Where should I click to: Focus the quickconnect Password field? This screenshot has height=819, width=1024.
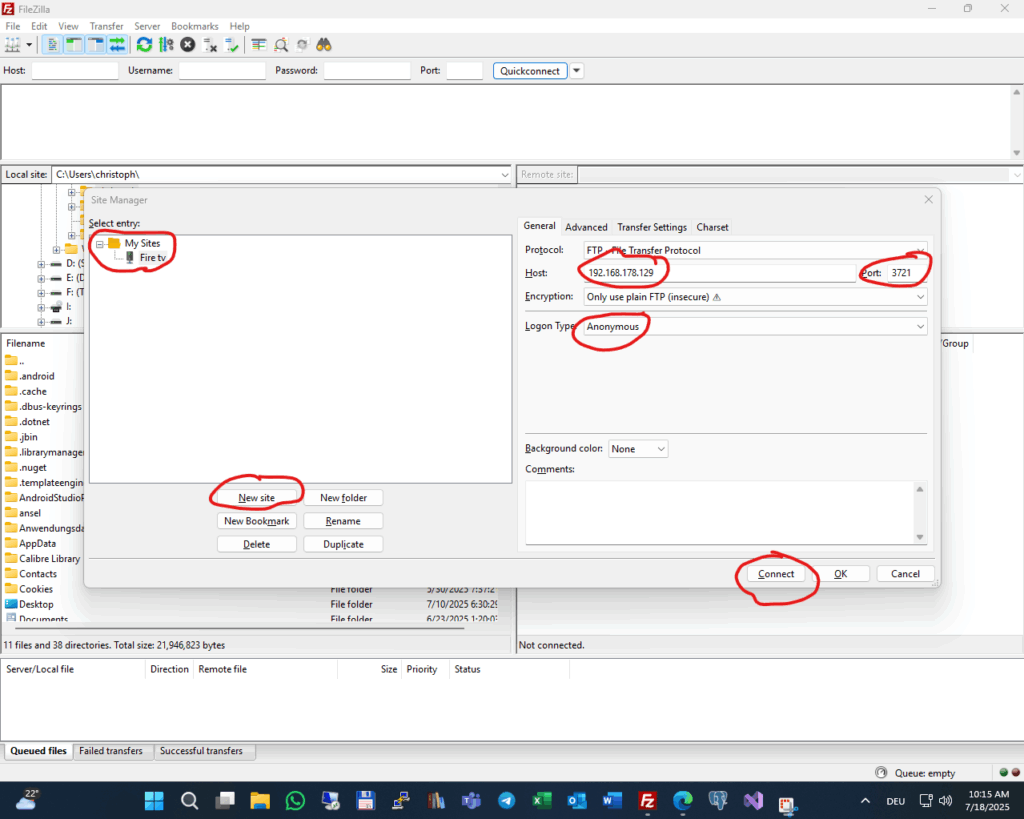[x=367, y=71]
